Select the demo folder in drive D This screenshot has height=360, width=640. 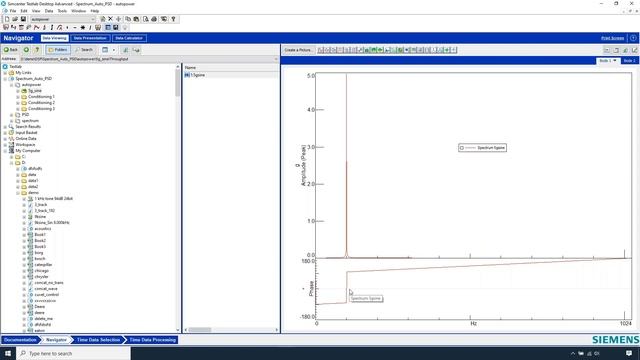(33, 193)
